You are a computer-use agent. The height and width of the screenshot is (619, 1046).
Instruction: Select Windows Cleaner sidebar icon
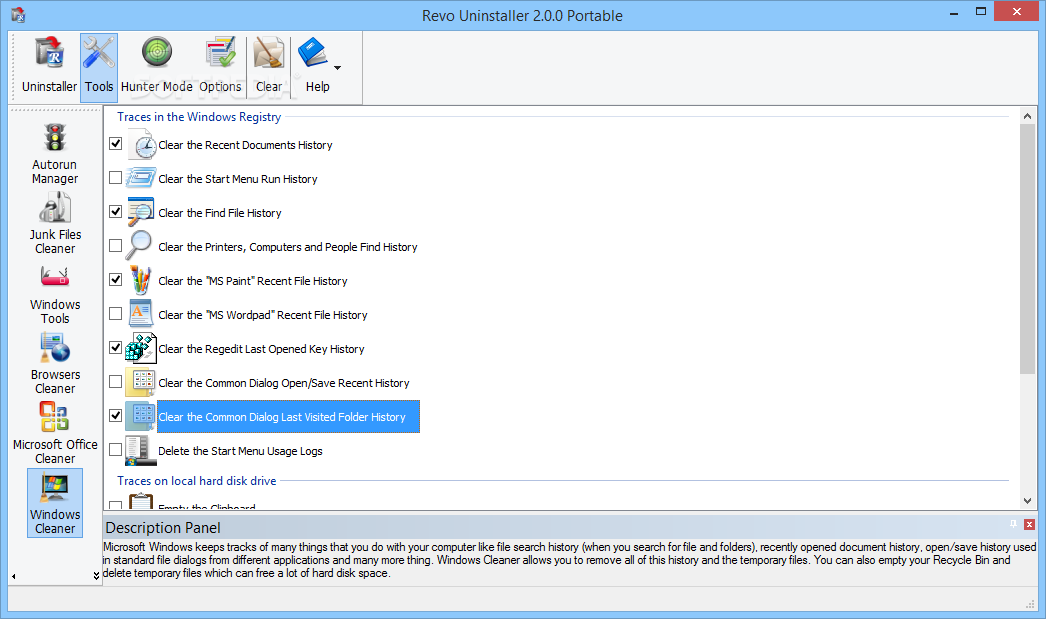coord(55,503)
